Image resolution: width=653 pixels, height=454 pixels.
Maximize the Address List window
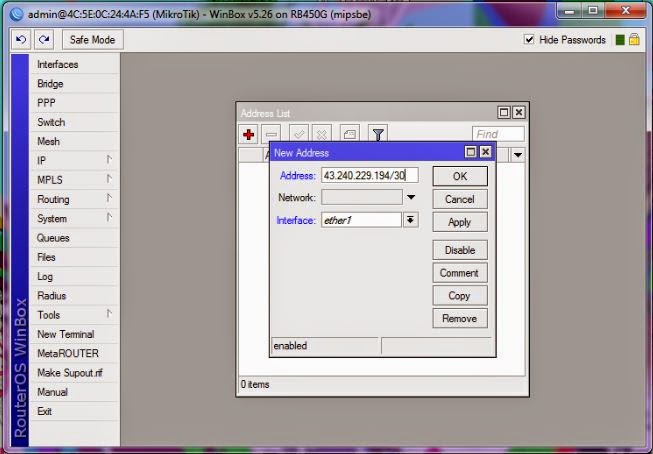[504, 112]
